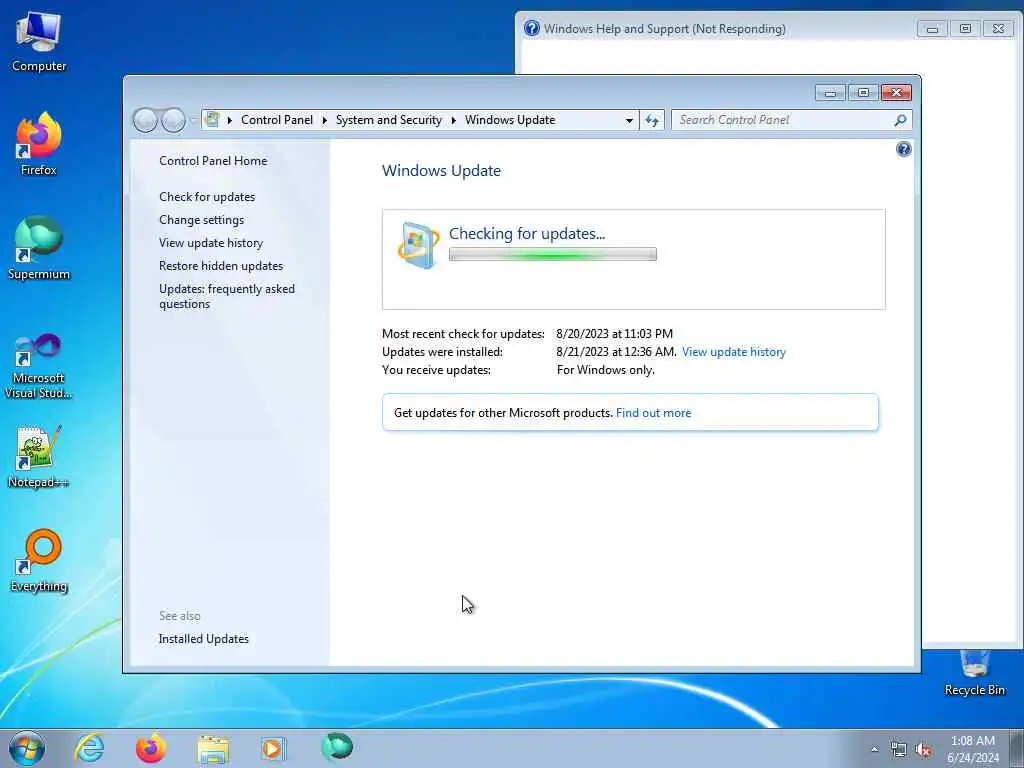Expand the arrow after Control Panel breadcrumb
Screen dimensions: 1024x768
click(325, 120)
